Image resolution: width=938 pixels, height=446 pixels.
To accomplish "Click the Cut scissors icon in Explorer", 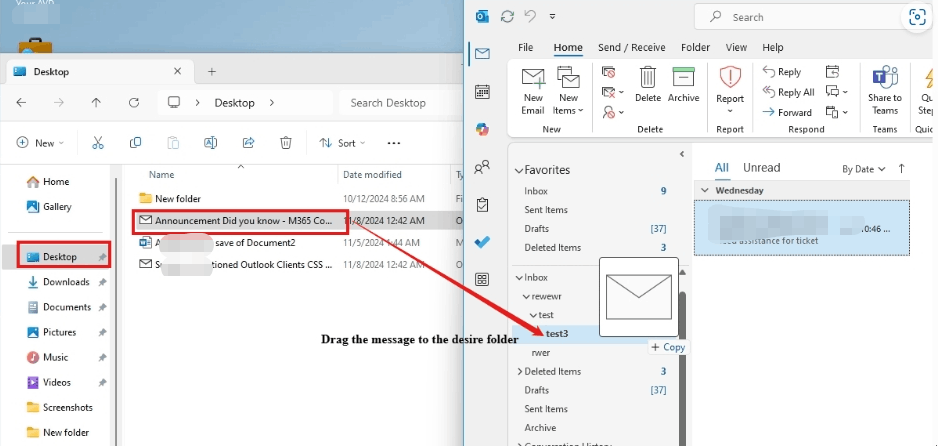I will point(98,143).
